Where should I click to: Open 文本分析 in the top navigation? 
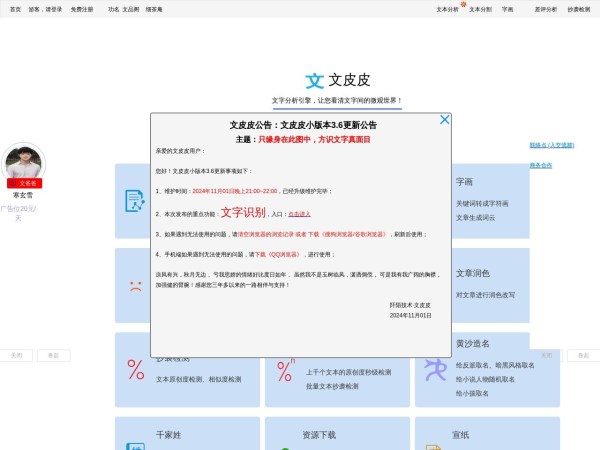coord(447,9)
